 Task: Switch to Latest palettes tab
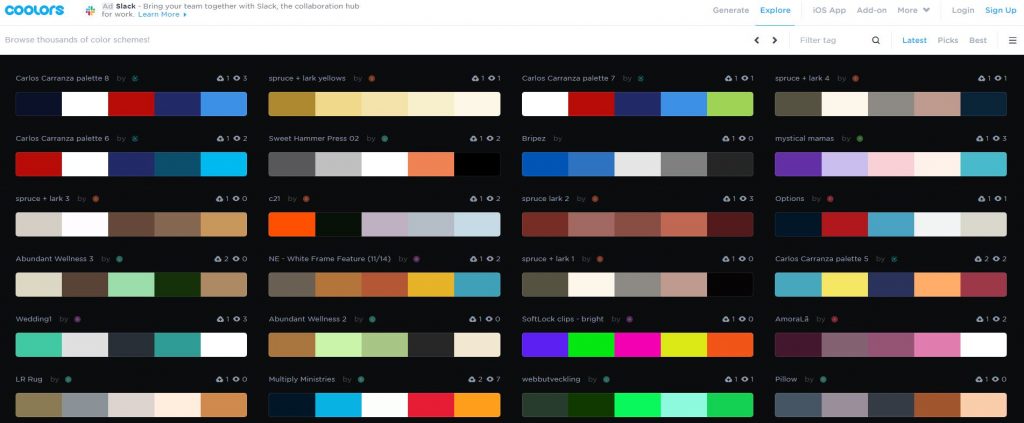(914, 40)
